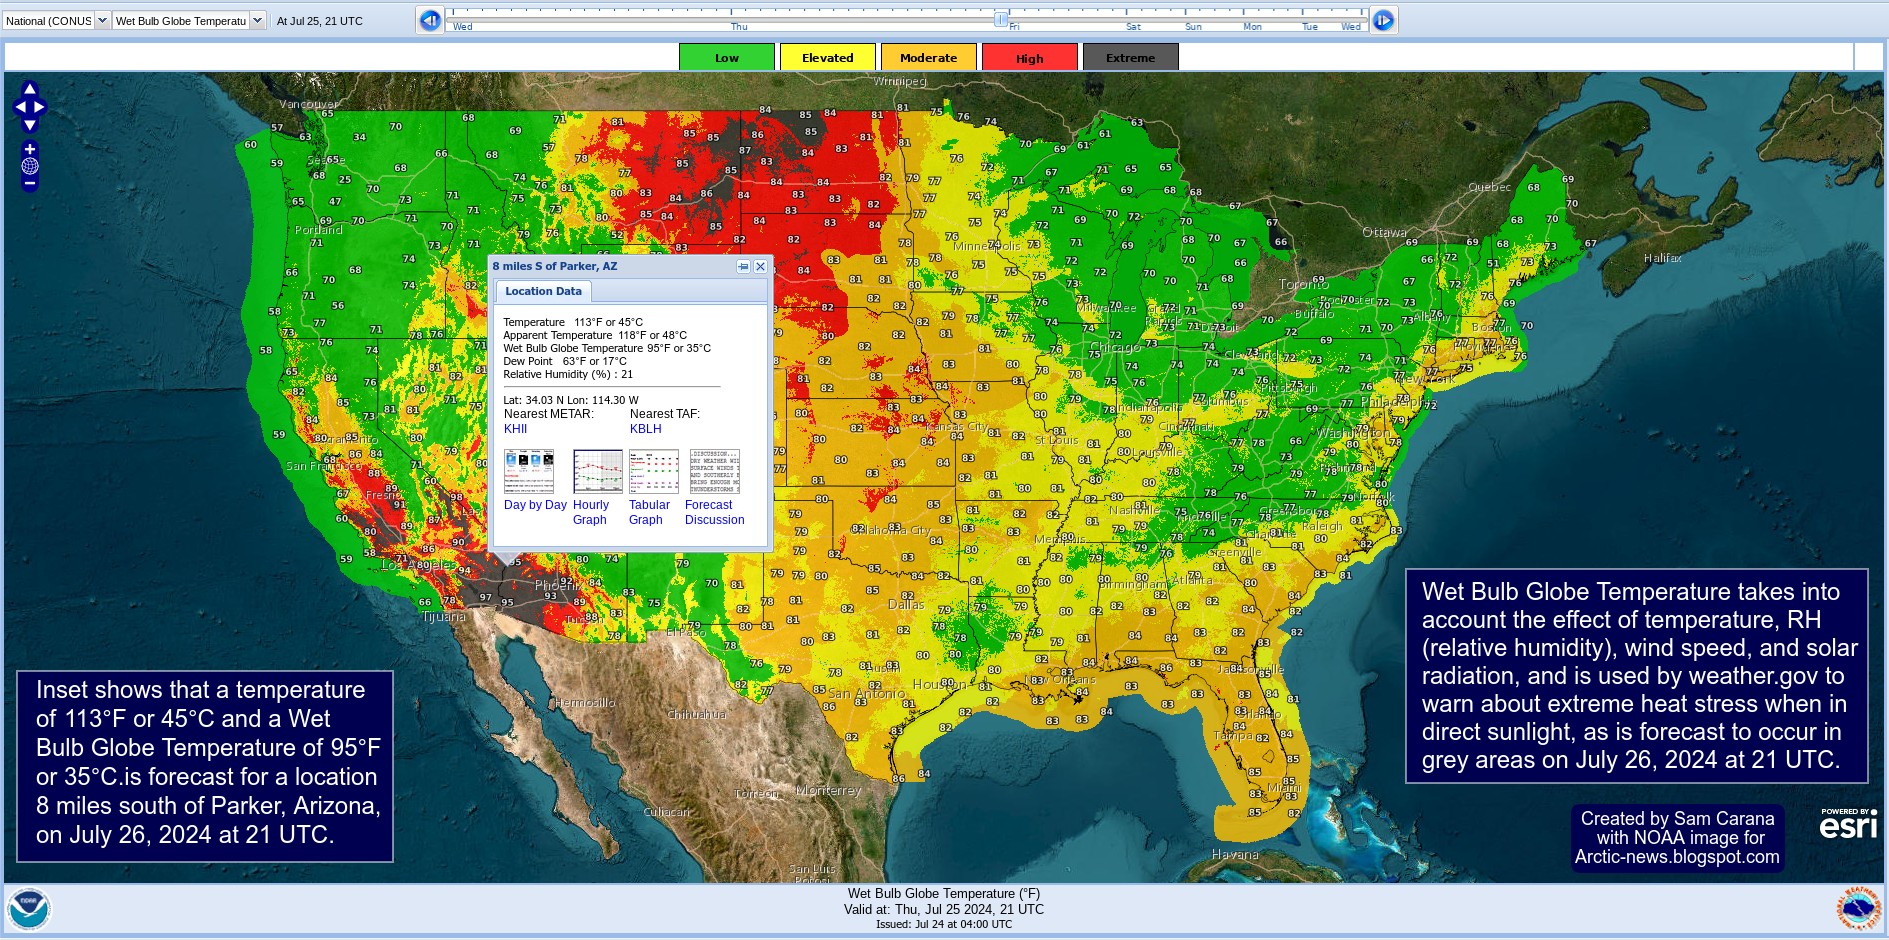Click the green Low legend swatch
Viewport: 1889px width, 940px height.
(x=727, y=57)
